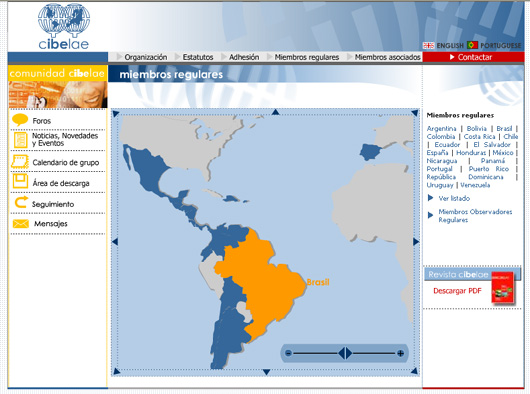Pan the map left with left arrow

[x=115, y=242]
